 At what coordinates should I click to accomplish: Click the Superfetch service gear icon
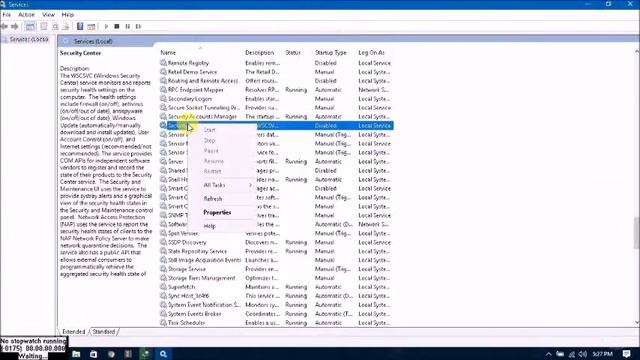163,287
